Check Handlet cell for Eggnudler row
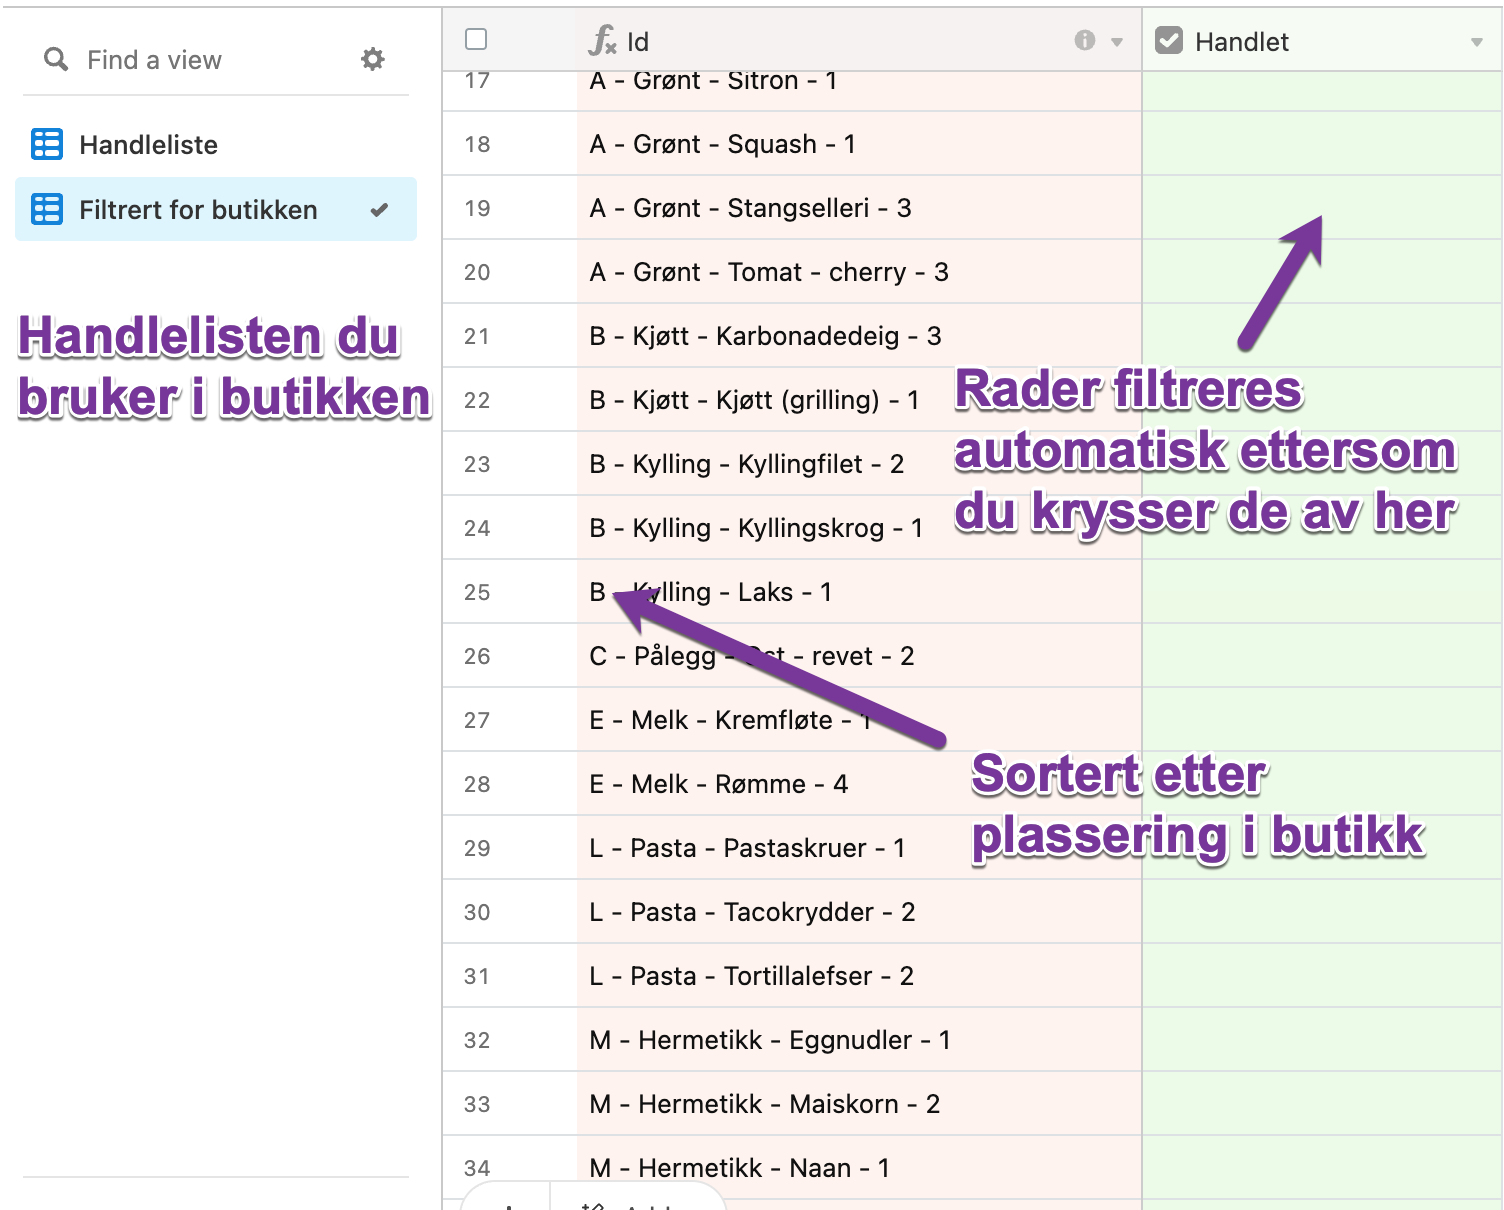The height and width of the screenshot is (1210, 1504). click(x=1322, y=1040)
